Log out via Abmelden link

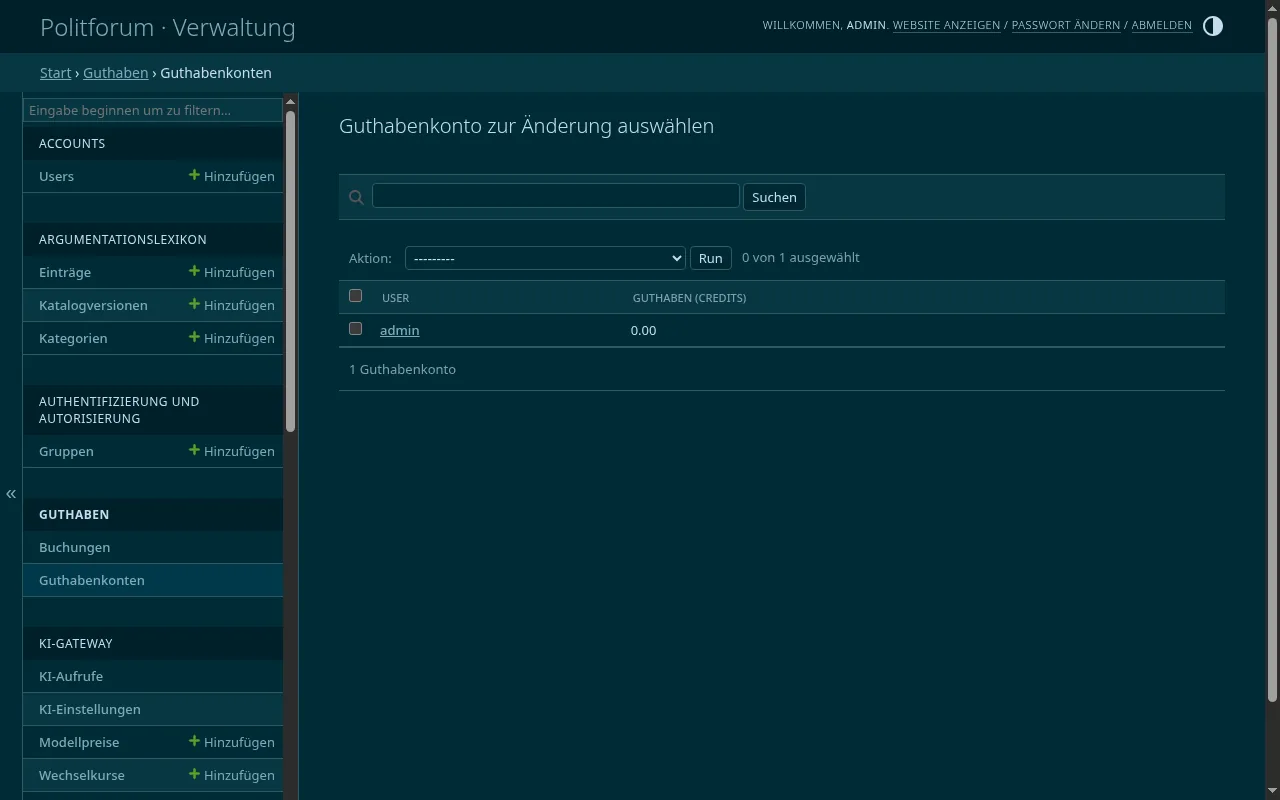1162,25
